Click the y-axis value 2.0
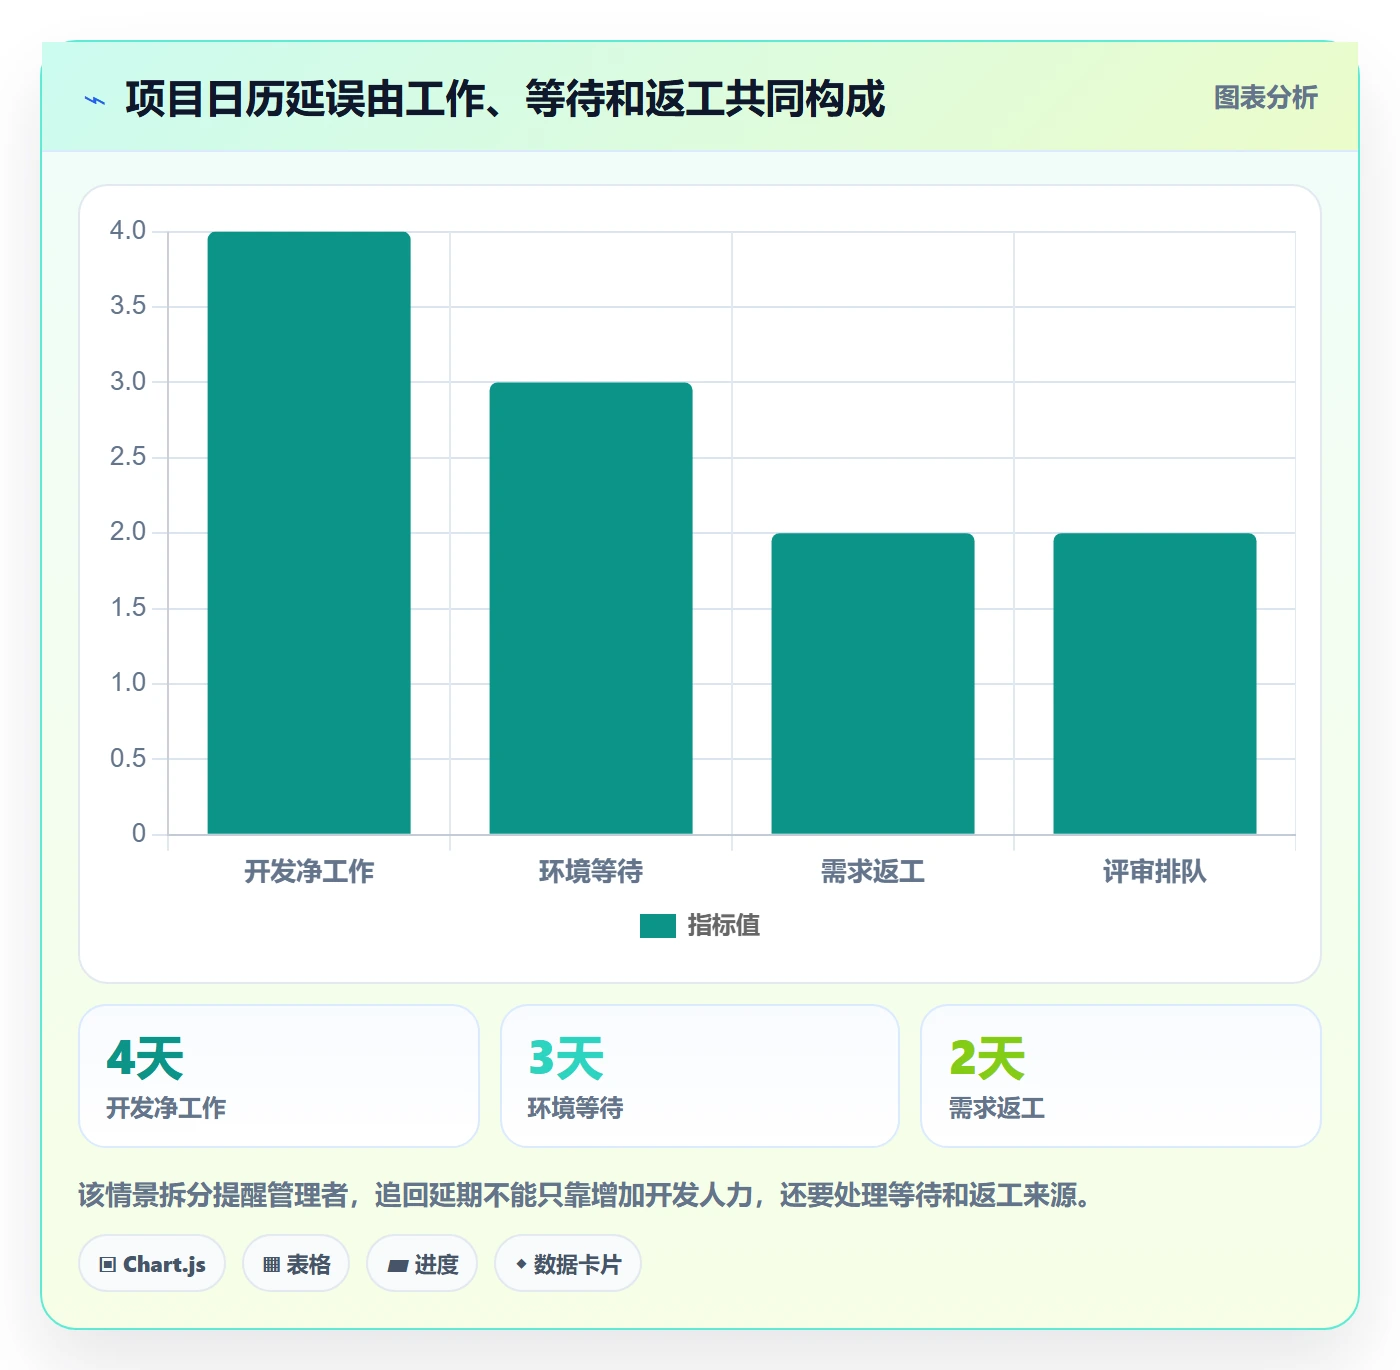Viewport: 1400px width, 1370px height. (x=128, y=532)
